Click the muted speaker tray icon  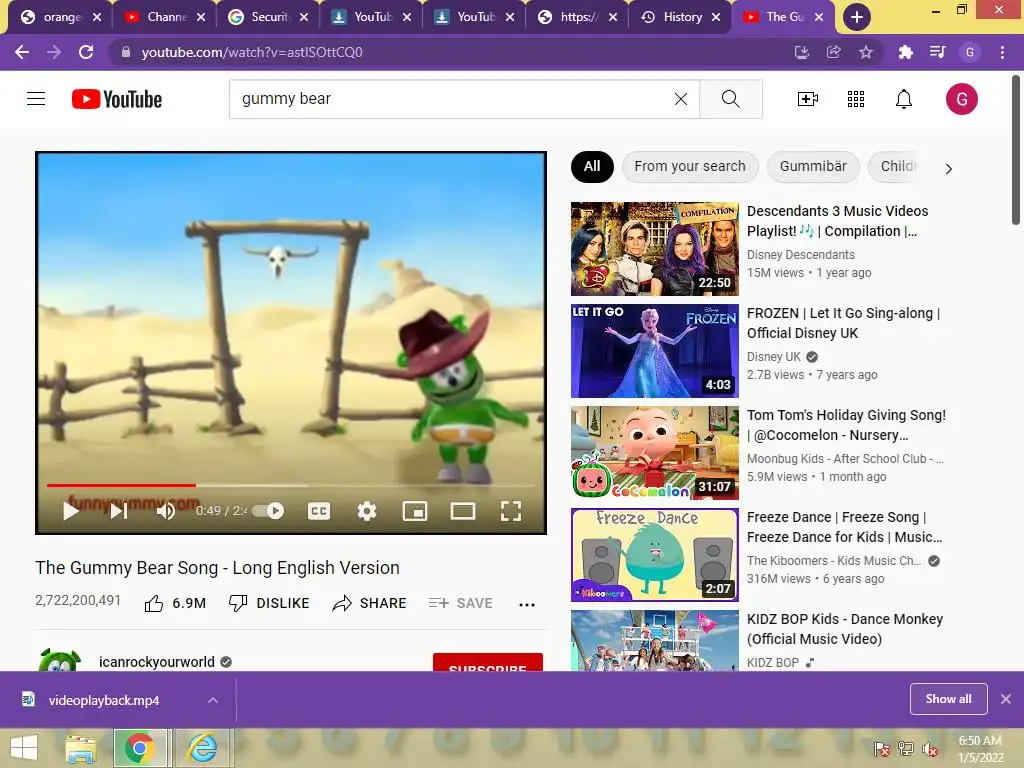[x=930, y=749]
